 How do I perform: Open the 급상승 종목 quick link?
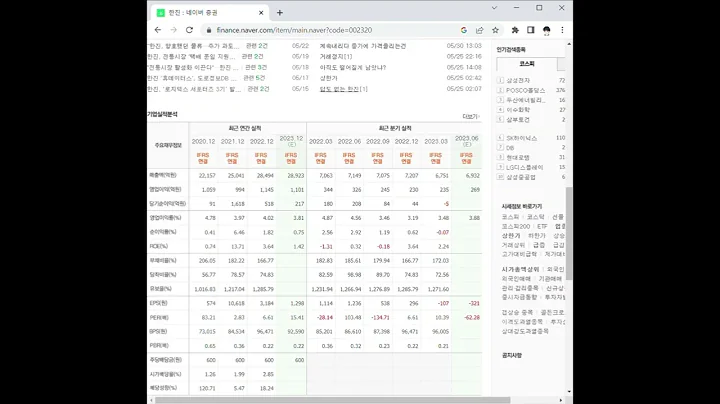point(517,313)
